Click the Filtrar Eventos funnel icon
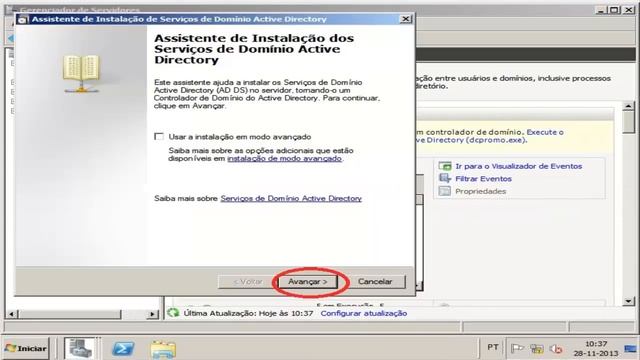 (x=445, y=178)
